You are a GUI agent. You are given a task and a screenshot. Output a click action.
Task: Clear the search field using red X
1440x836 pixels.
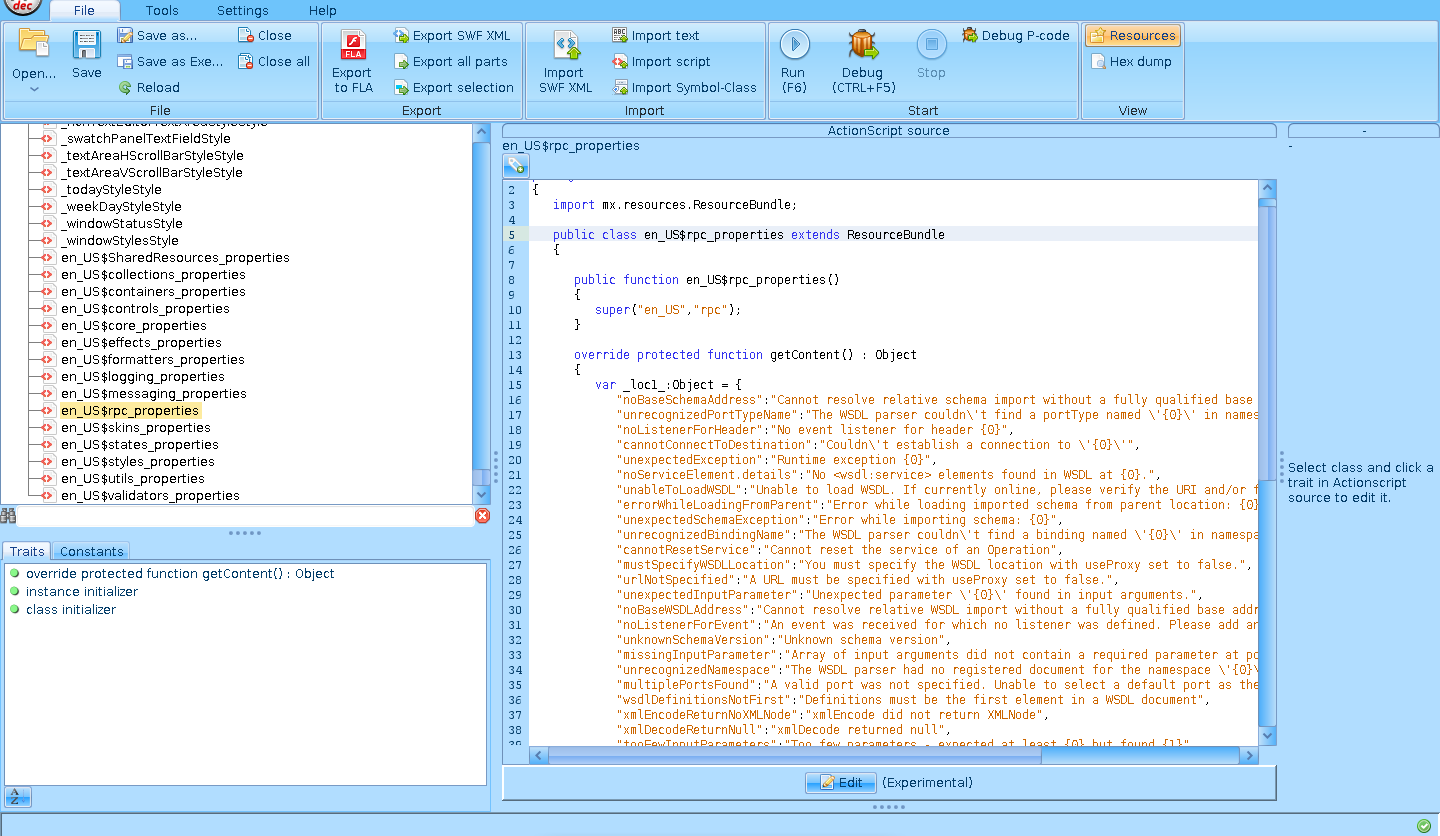(x=482, y=515)
